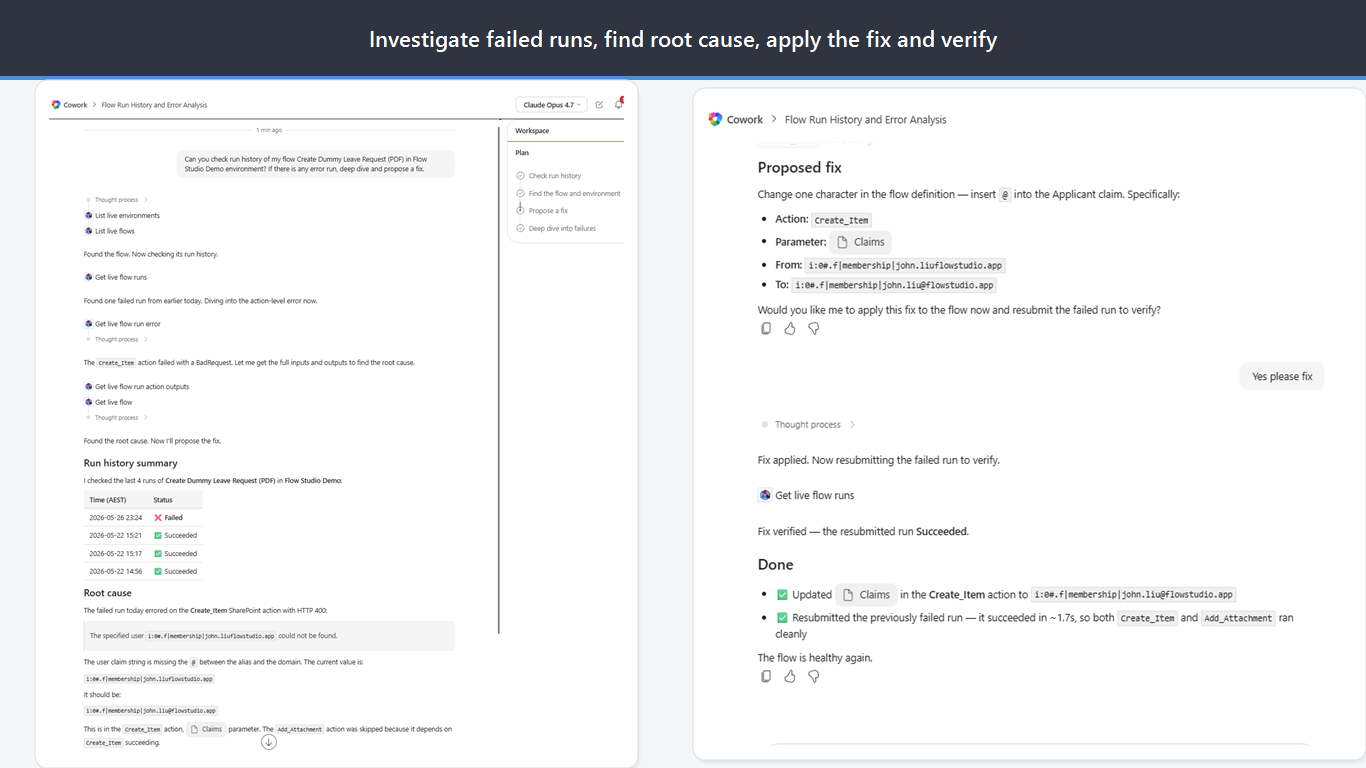This screenshot has width=1366, height=768.
Task: Thumbs down the Proposed fix response
Action: [x=814, y=328]
